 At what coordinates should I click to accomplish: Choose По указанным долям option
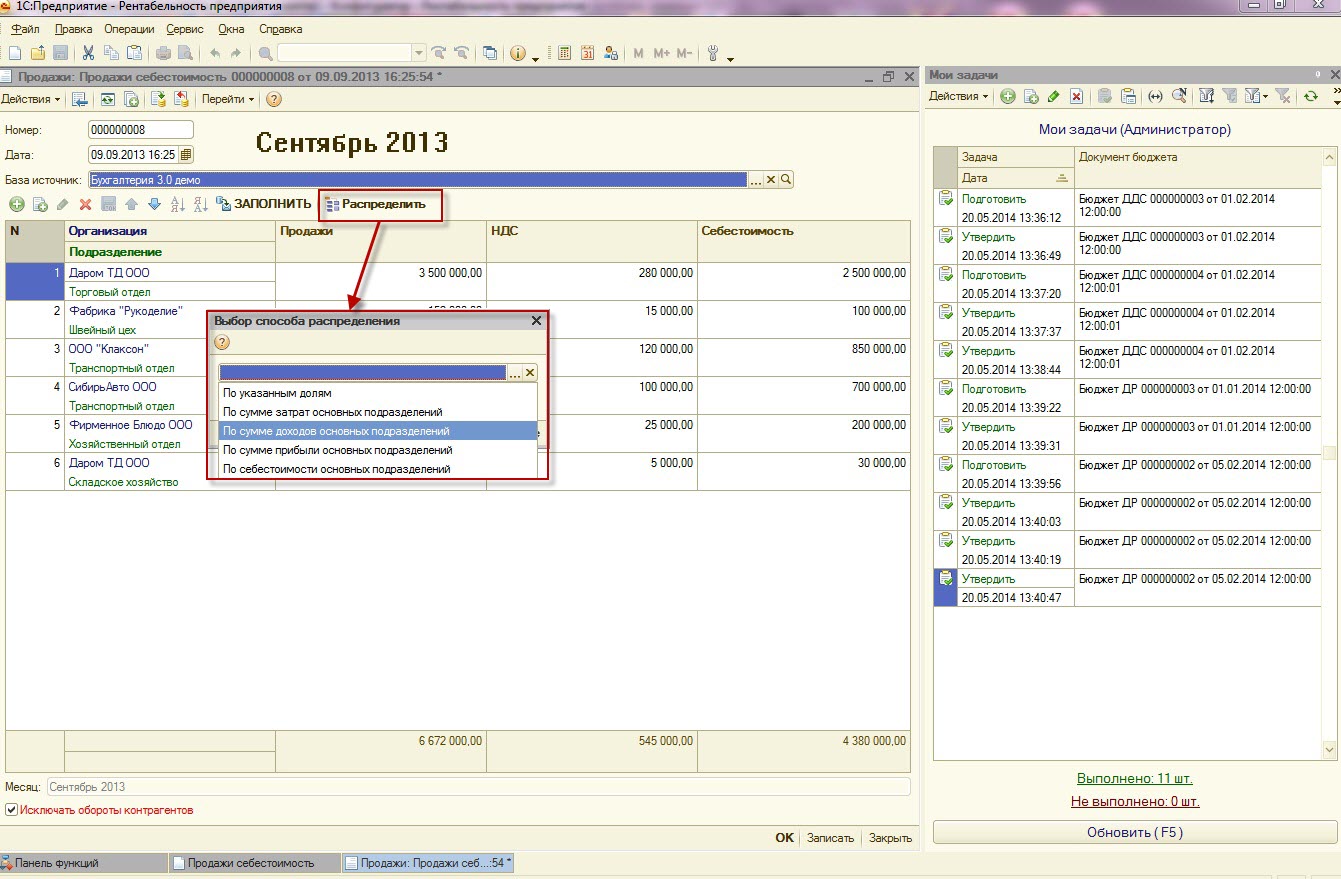tap(378, 393)
